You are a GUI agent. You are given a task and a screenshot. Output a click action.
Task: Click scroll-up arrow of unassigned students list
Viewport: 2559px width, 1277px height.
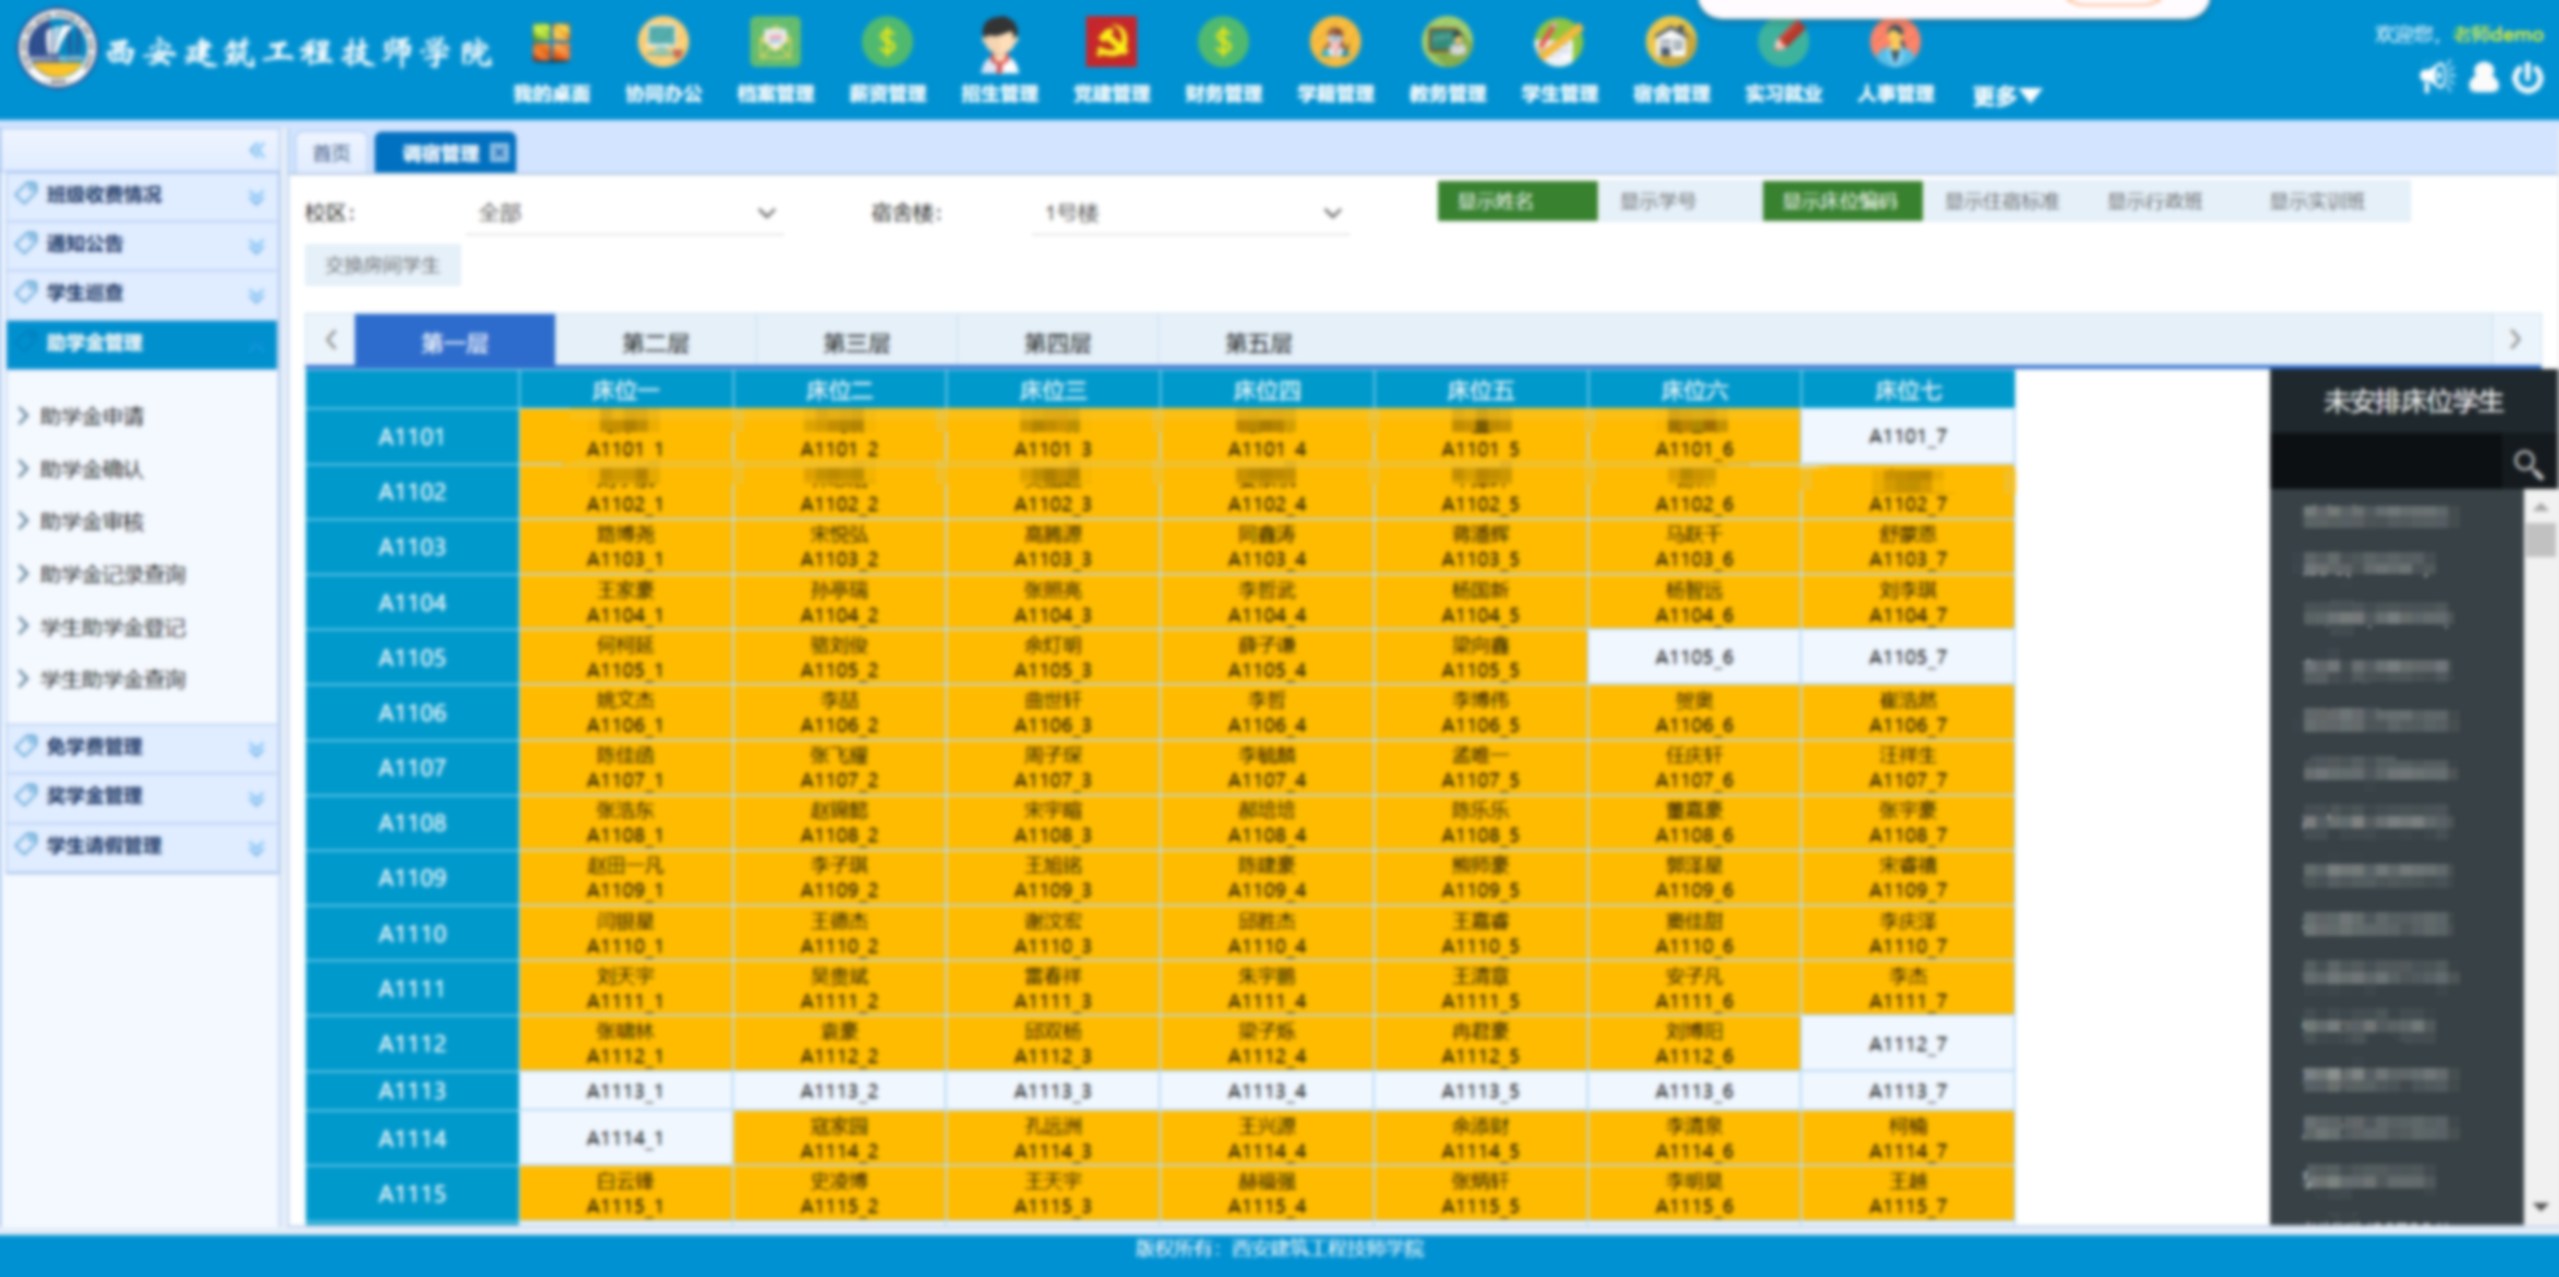pyautogui.click(x=2541, y=508)
